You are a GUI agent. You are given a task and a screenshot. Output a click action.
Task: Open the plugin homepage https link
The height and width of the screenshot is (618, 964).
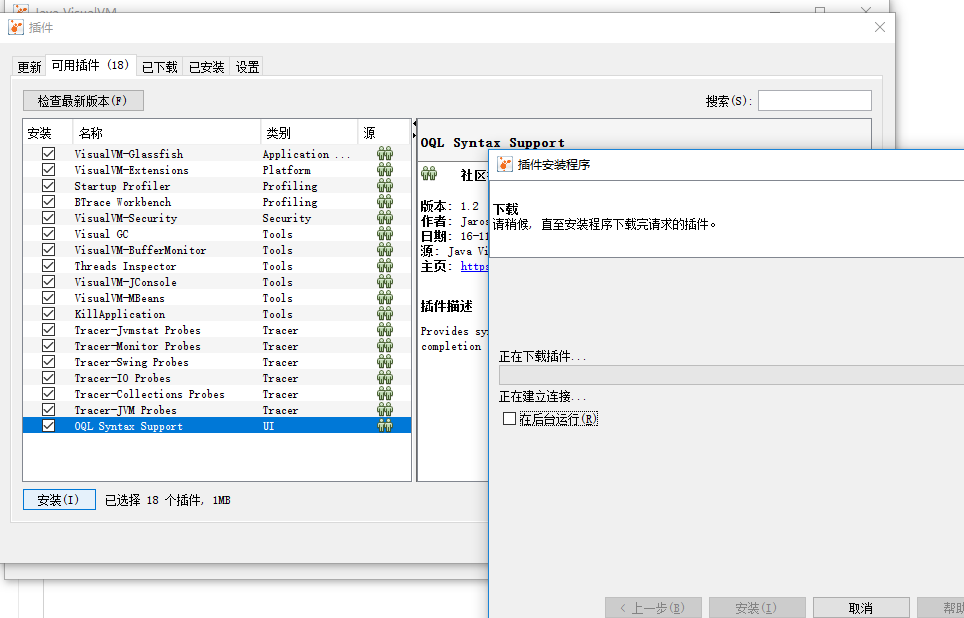[475, 266]
